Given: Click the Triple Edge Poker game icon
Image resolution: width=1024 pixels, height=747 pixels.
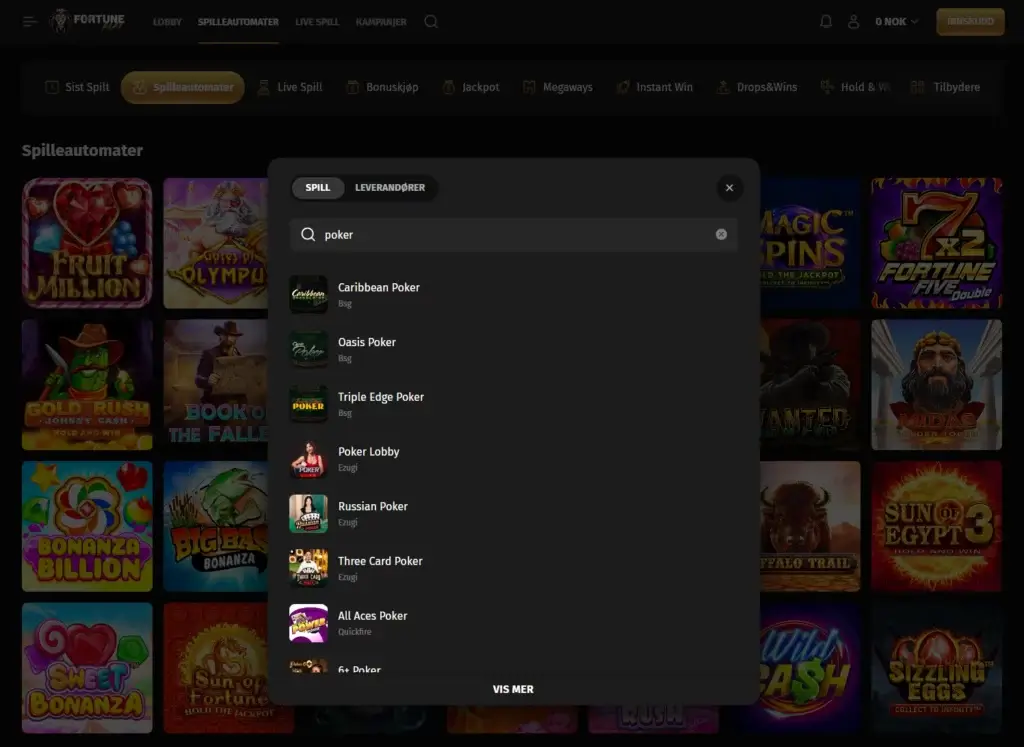Looking at the screenshot, I should click(308, 404).
